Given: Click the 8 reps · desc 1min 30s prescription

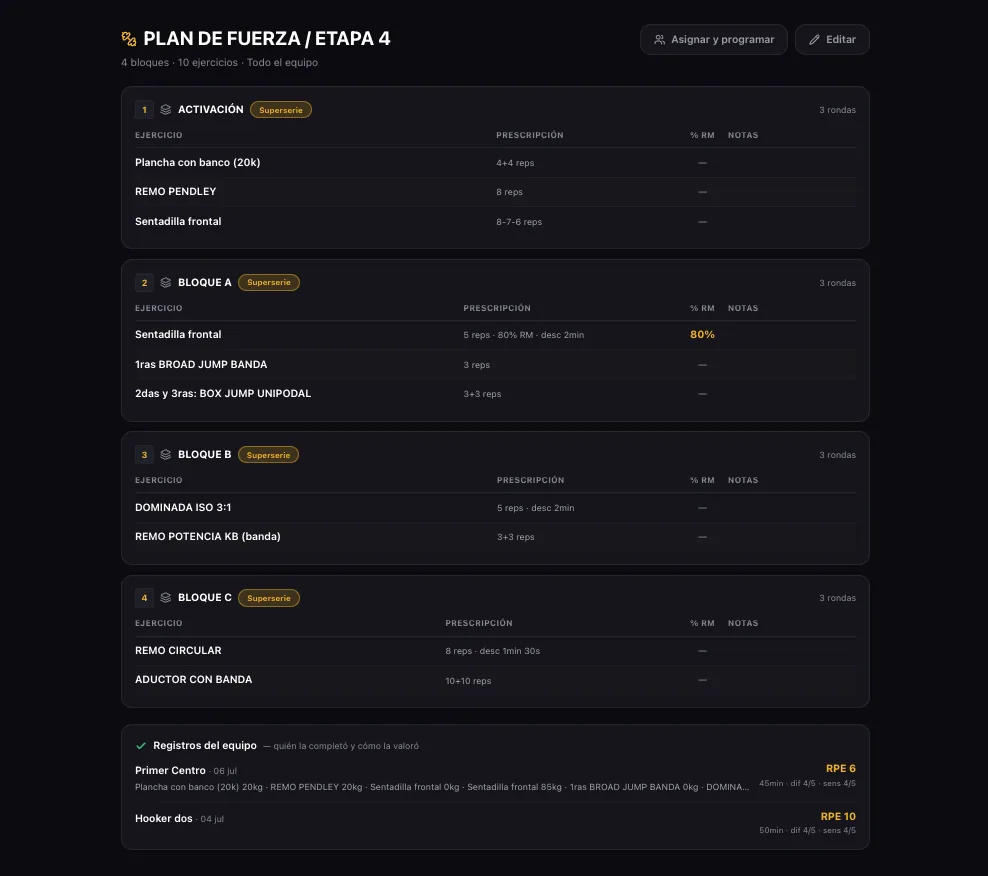Looking at the screenshot, I should tap(493, 651).
